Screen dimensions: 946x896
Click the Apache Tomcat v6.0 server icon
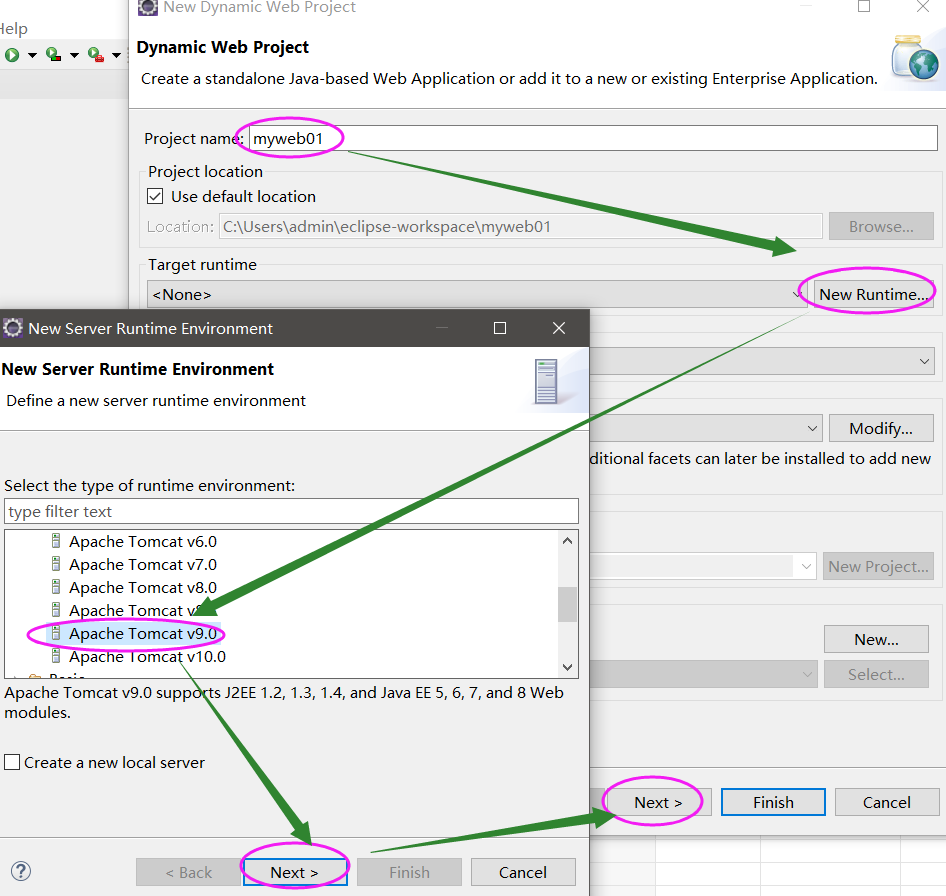click(56, 541)
